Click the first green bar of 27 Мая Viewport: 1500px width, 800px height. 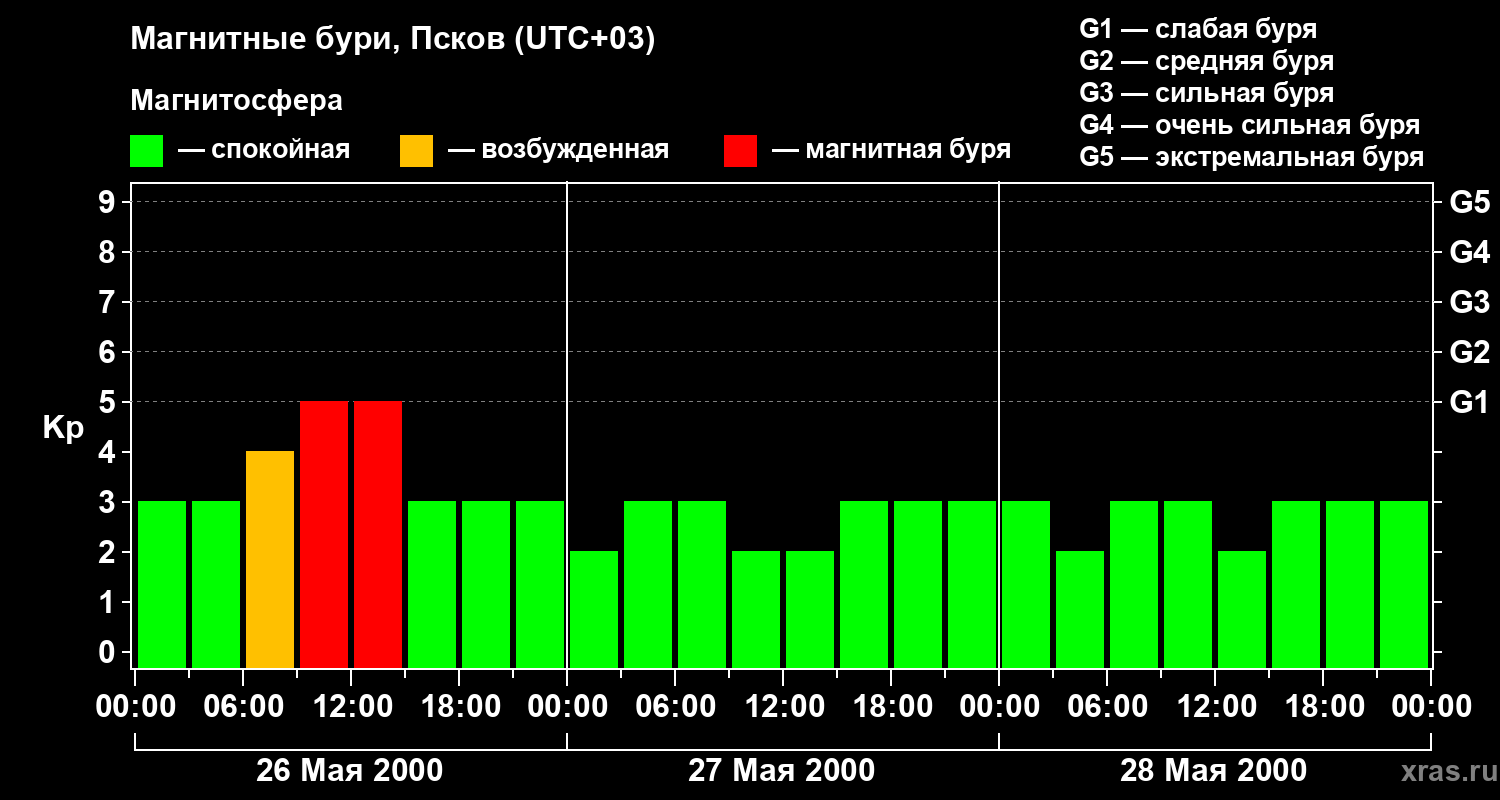pos(594,609)
